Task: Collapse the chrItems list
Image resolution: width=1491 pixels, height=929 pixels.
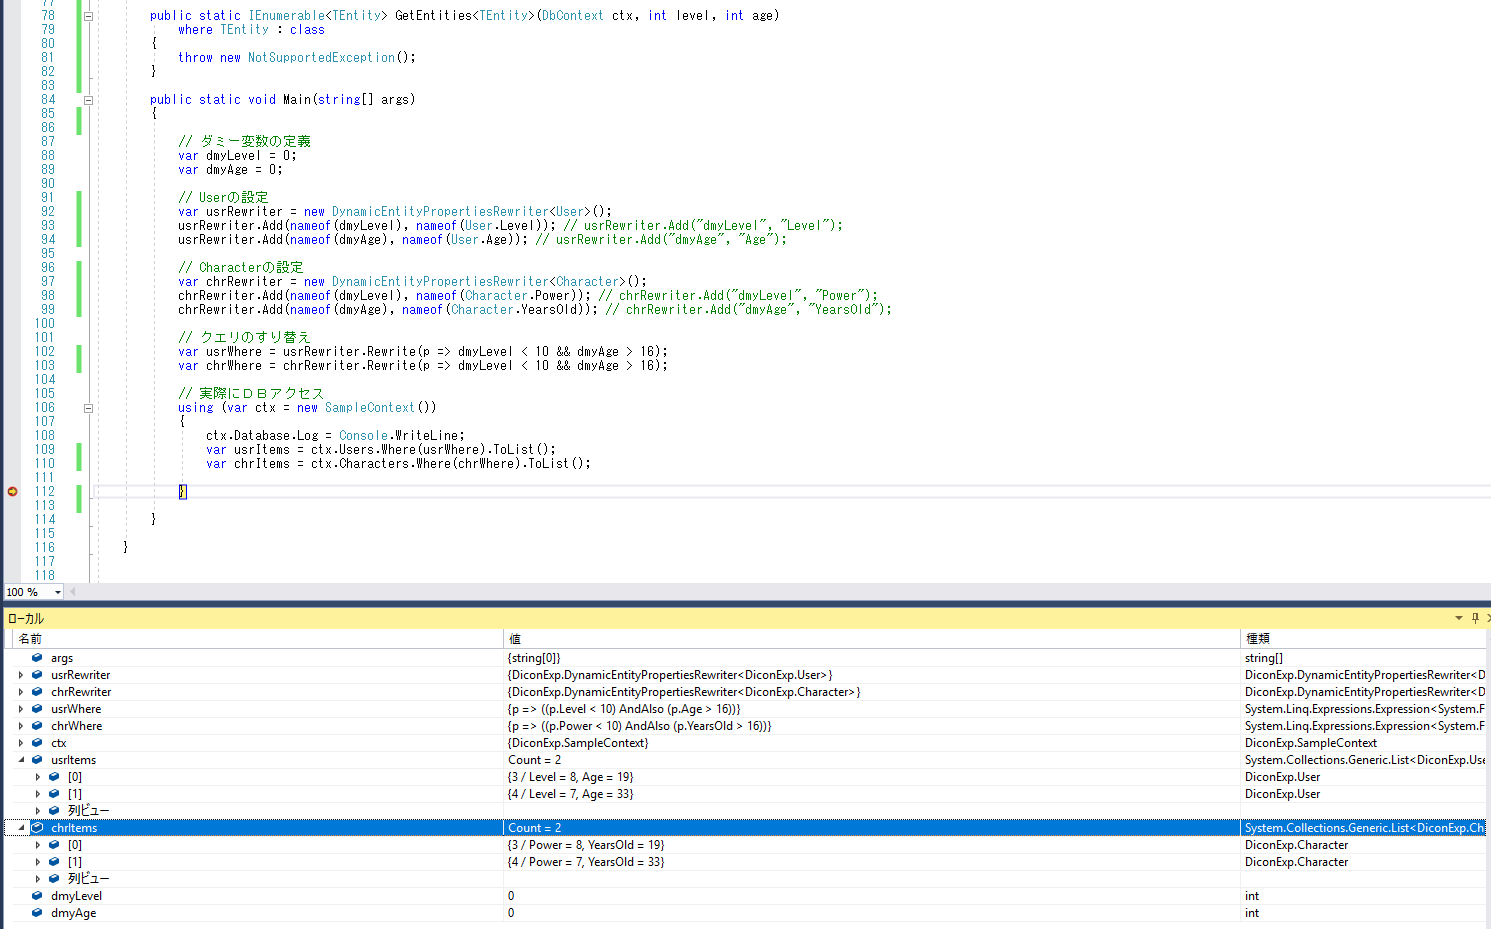Action: 21,828
